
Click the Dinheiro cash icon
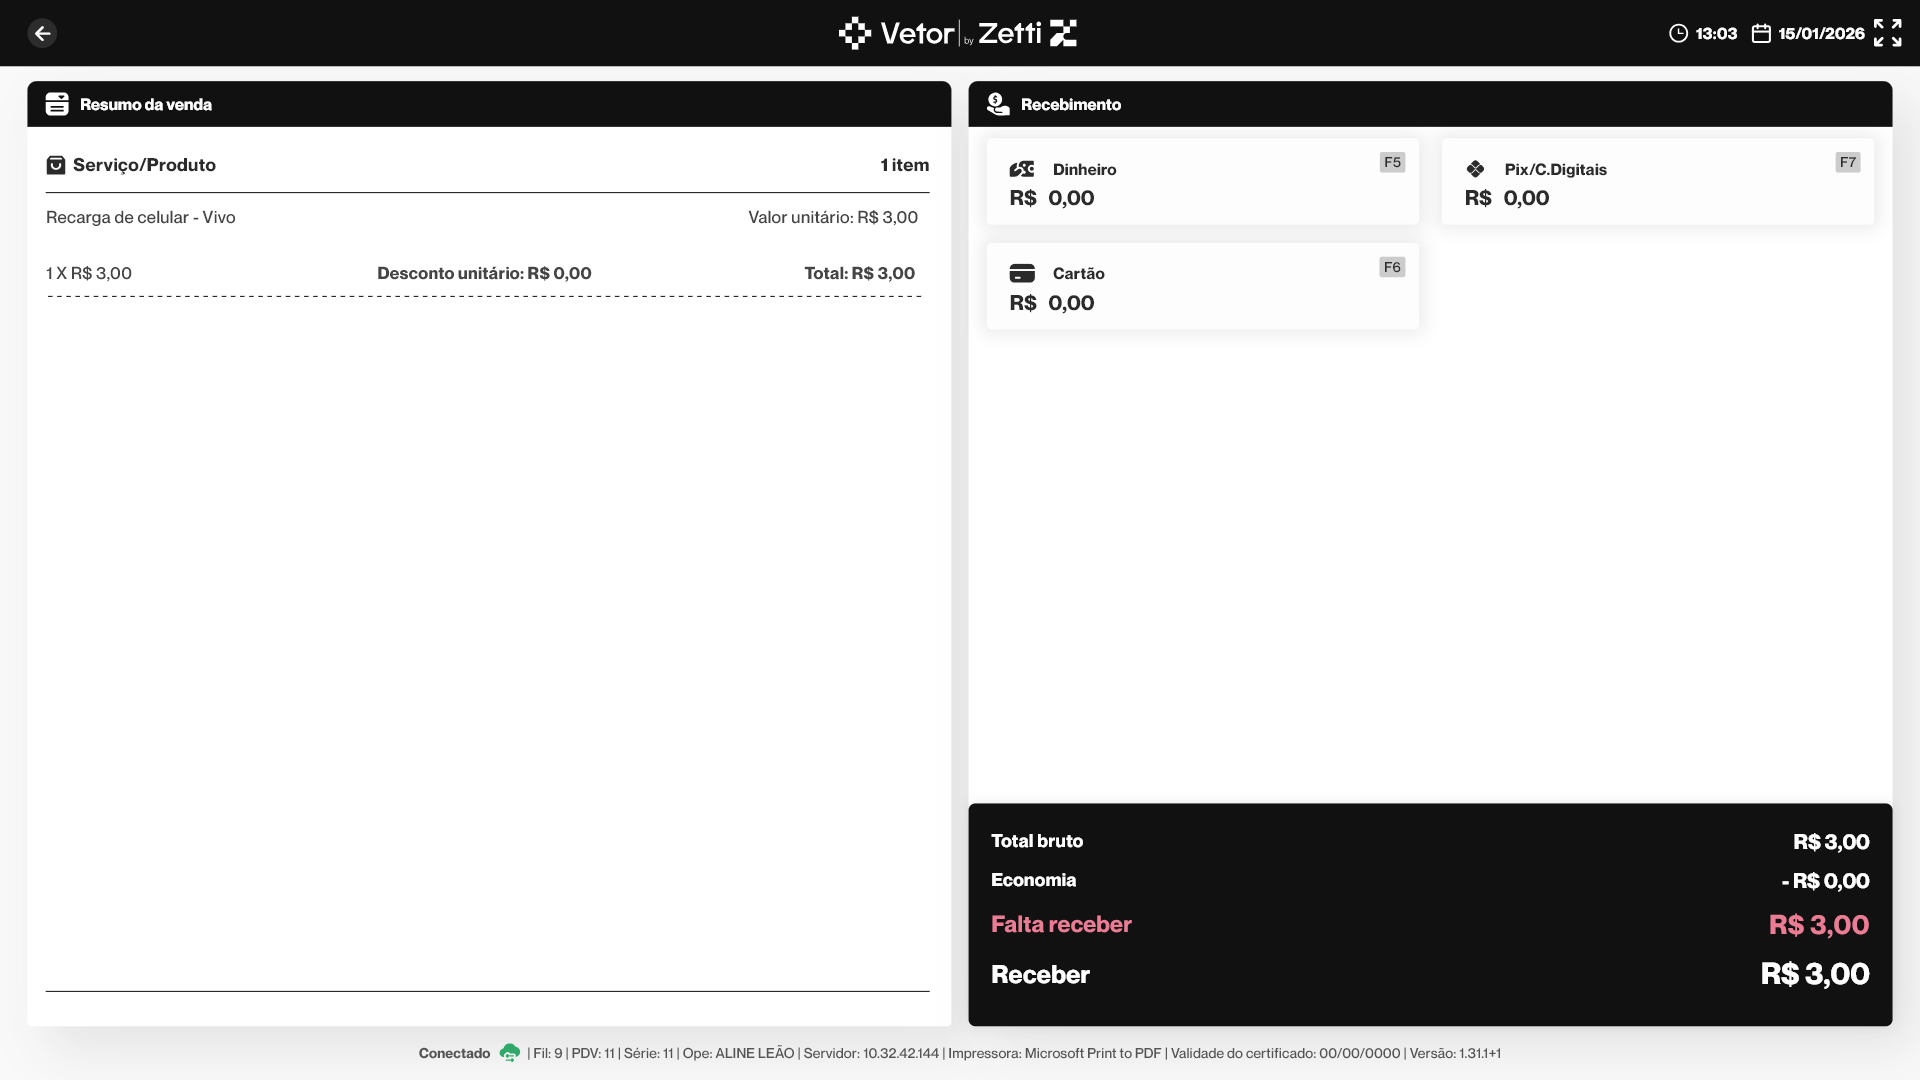click(x=1021, y=169)
